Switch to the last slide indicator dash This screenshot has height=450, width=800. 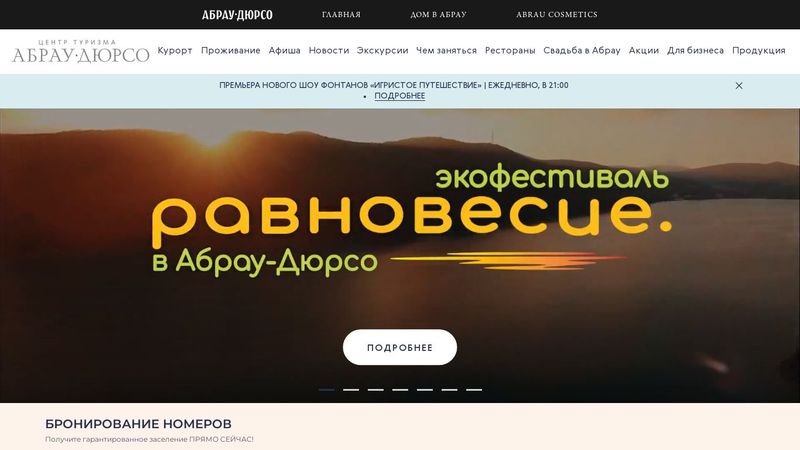[x=474, y=390]
